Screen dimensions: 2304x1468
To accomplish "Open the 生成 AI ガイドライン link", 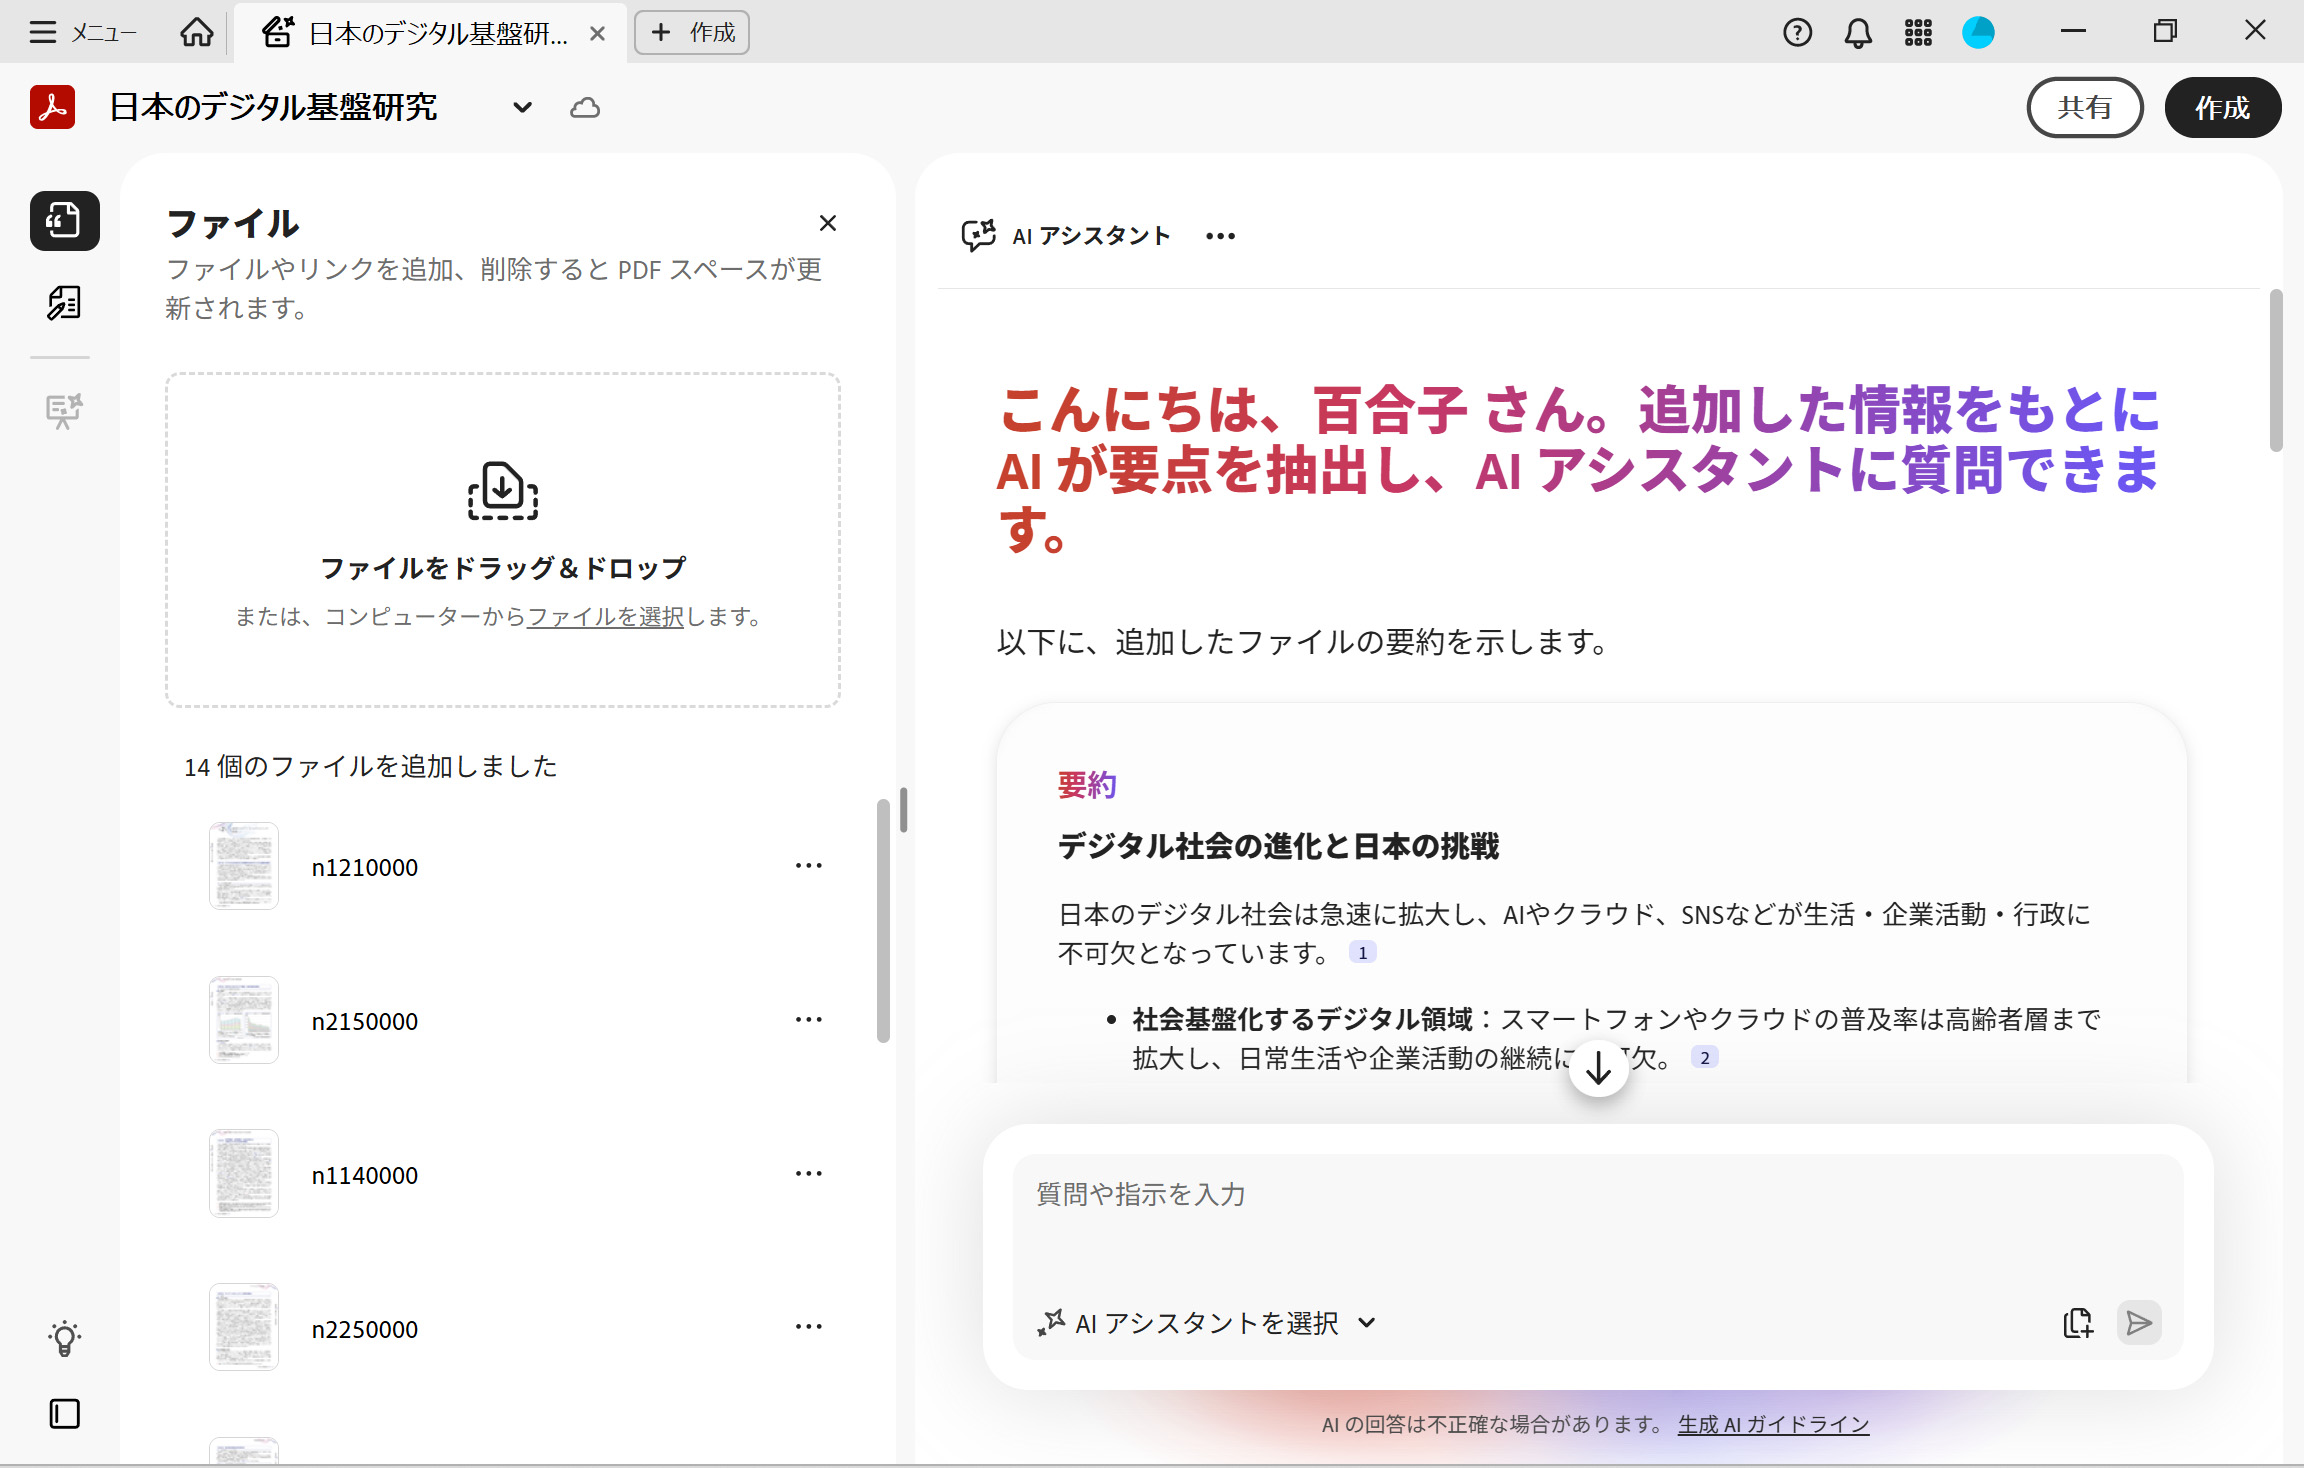I will pos(1773,1424).
